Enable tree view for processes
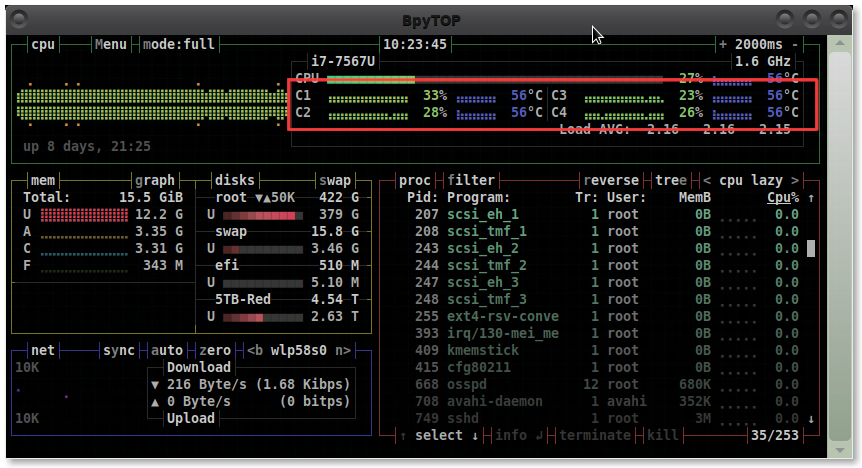Viewport: 862px width, 468px height. coord(671,180)
